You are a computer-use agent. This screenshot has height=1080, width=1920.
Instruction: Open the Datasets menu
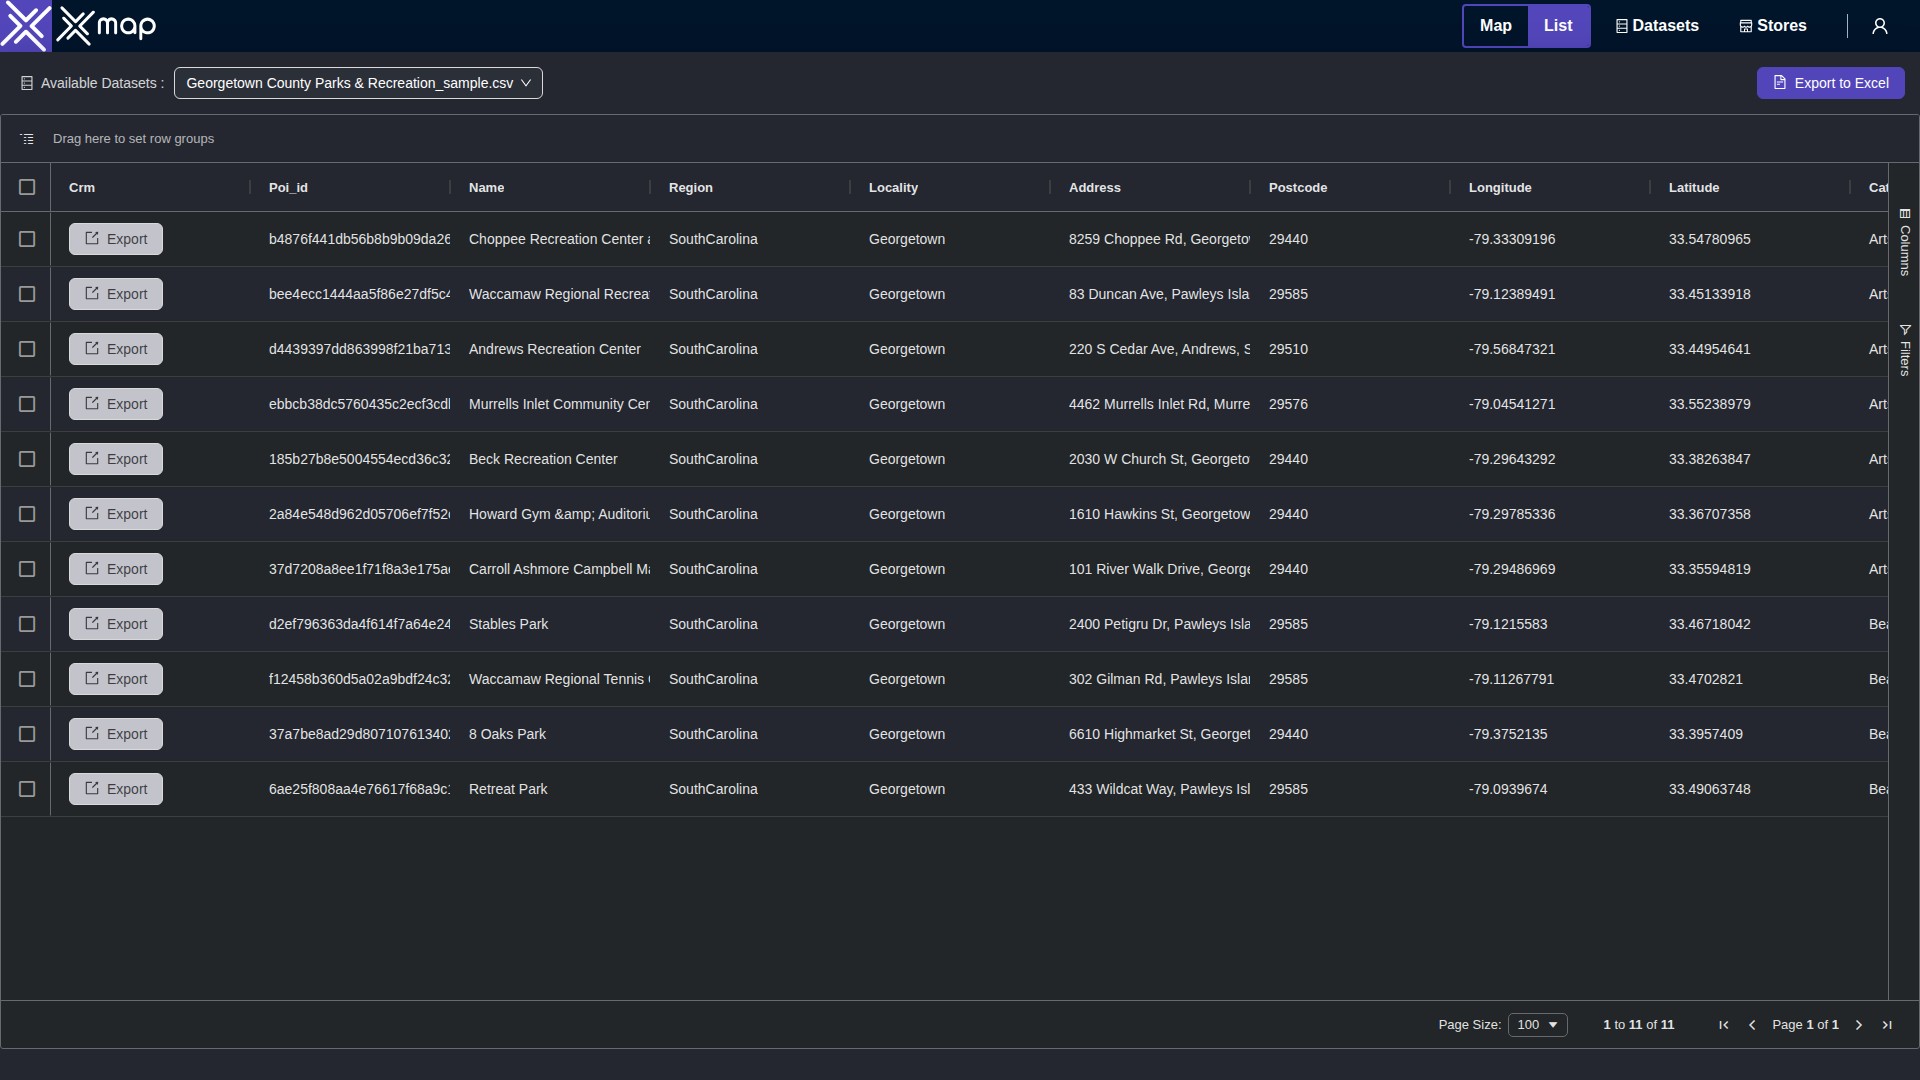[x=1657, y=26]
